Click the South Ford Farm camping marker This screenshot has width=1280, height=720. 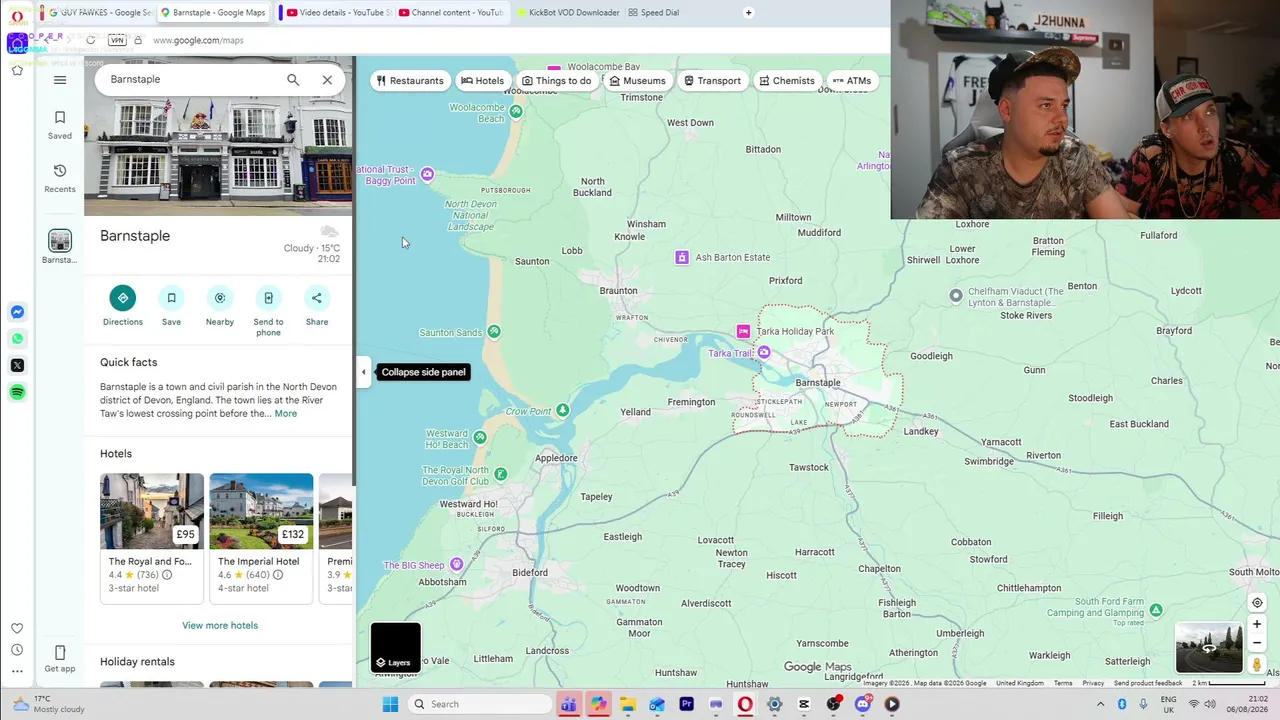tap(1156, 610)
